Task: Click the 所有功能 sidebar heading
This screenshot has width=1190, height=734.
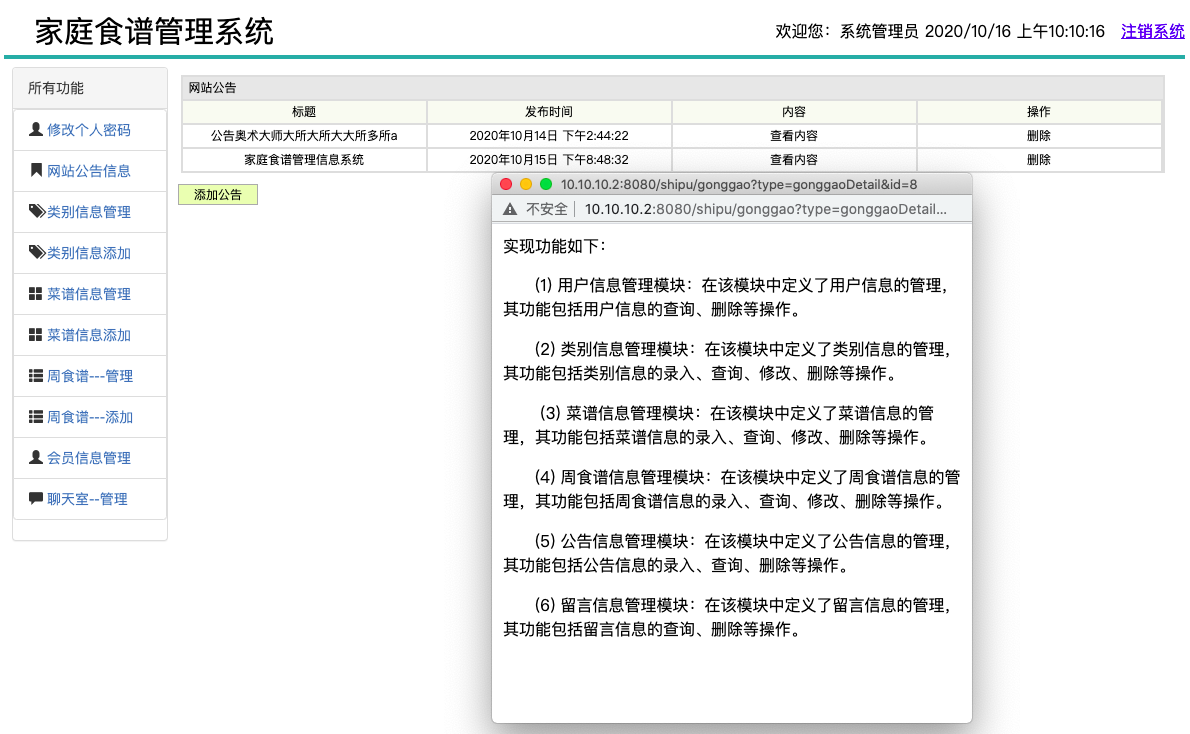Action: pyautogui.click(x=55, y=88)
